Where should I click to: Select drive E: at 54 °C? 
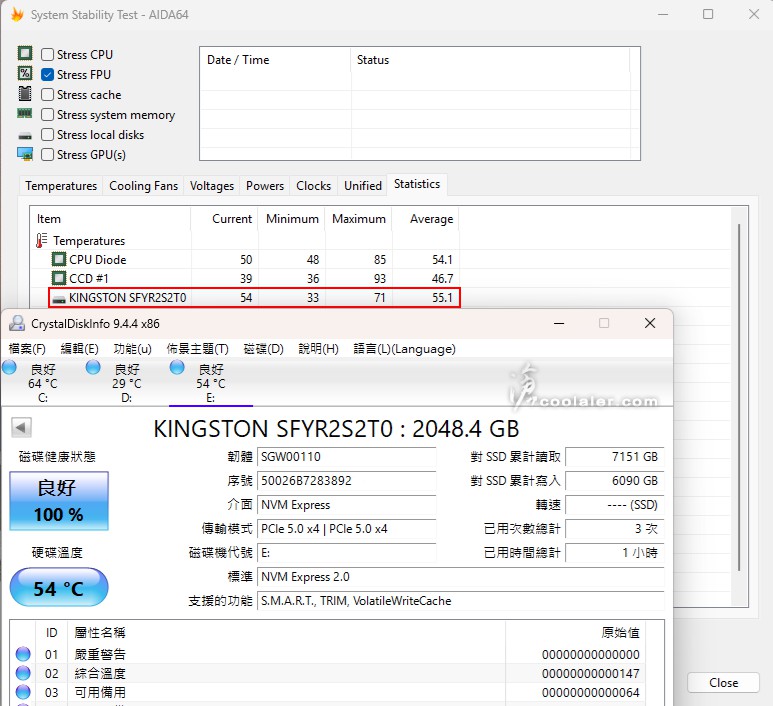(x=211, y=383)
